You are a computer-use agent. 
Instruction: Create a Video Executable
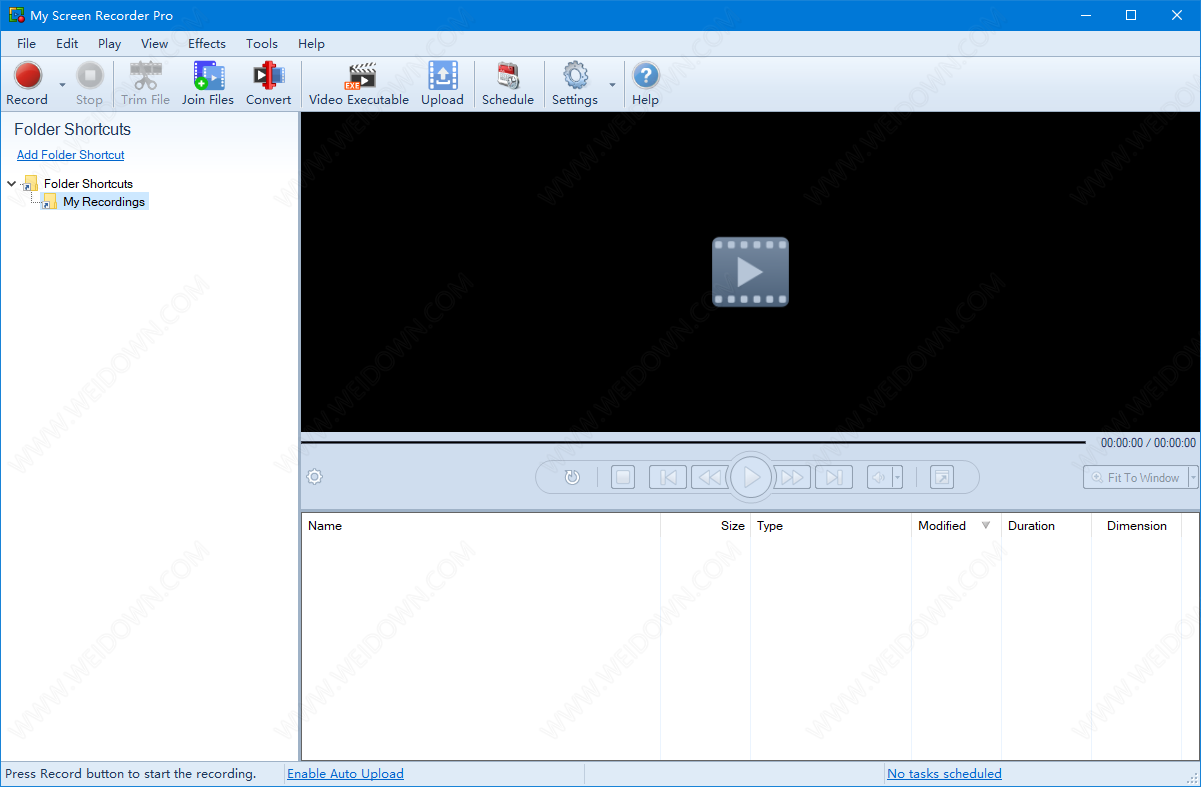[359, 84]
